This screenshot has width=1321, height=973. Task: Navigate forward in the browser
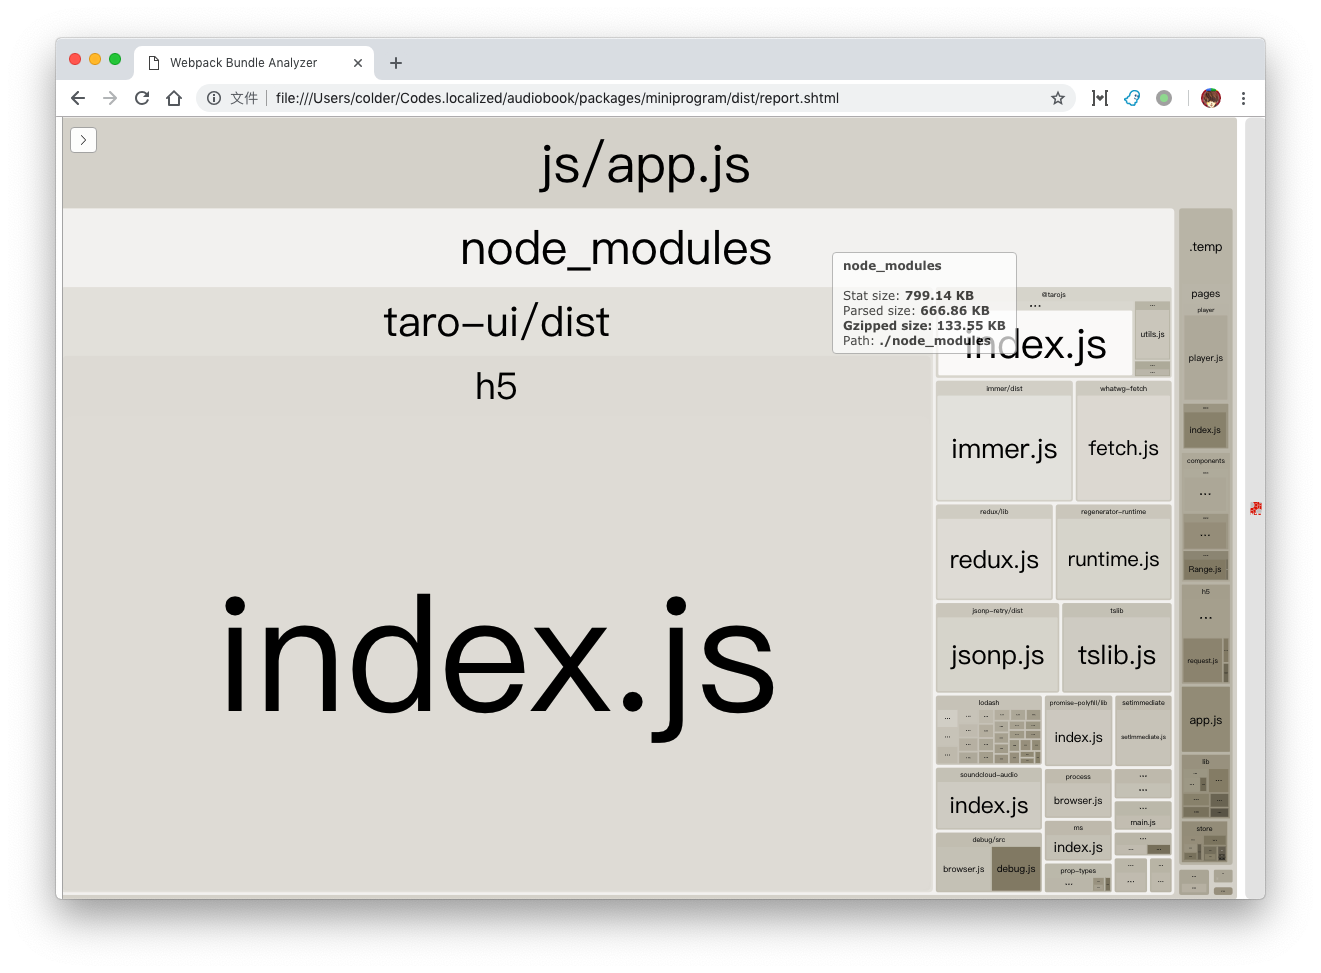coord(109,98)
